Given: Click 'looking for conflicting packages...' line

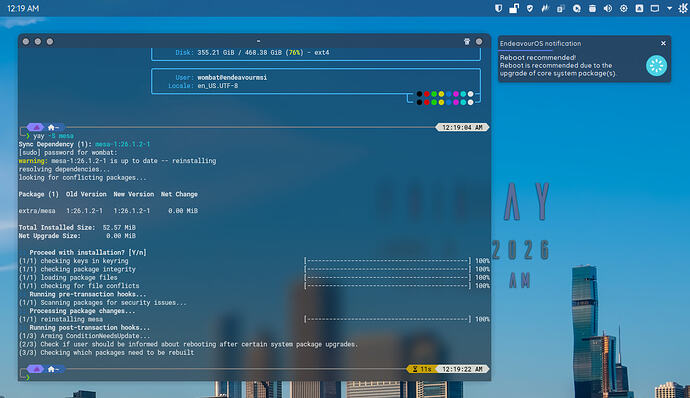Looking at the screenshot, I should pyautogui.click(x=82, y=178).
